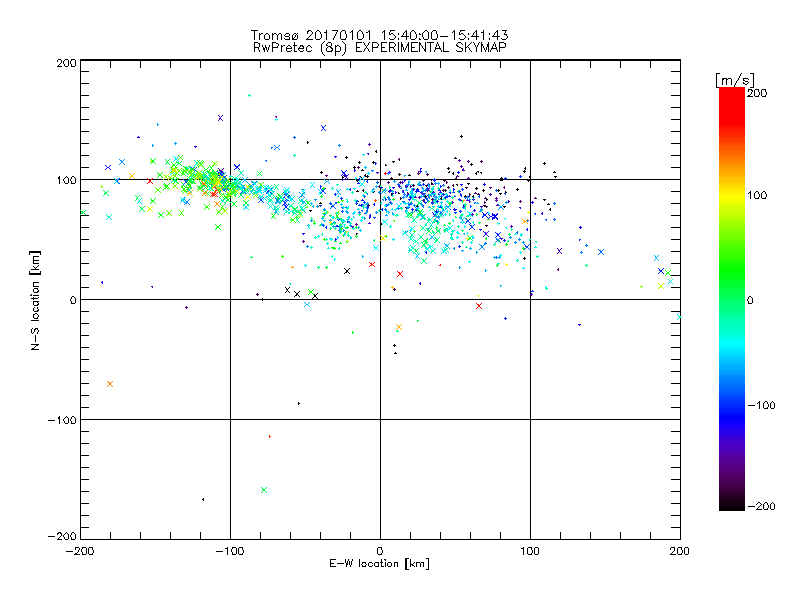Click the -200 tick label on the E-W axis
Image resolution: width=800 pixels, height=600 pixels.
pos(80,551)
